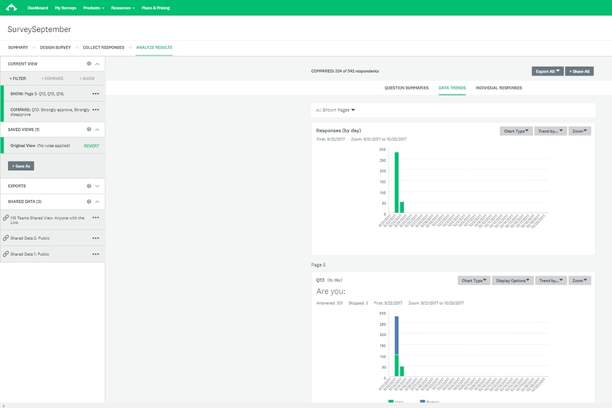
Task: Open options menu for Shared Data 2
Action: point(96,238)
